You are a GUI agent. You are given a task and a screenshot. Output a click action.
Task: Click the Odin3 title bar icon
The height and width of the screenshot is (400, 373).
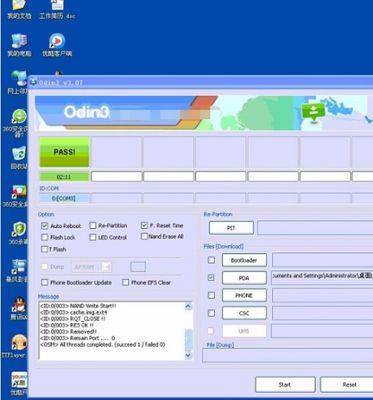tap(33, 82)
